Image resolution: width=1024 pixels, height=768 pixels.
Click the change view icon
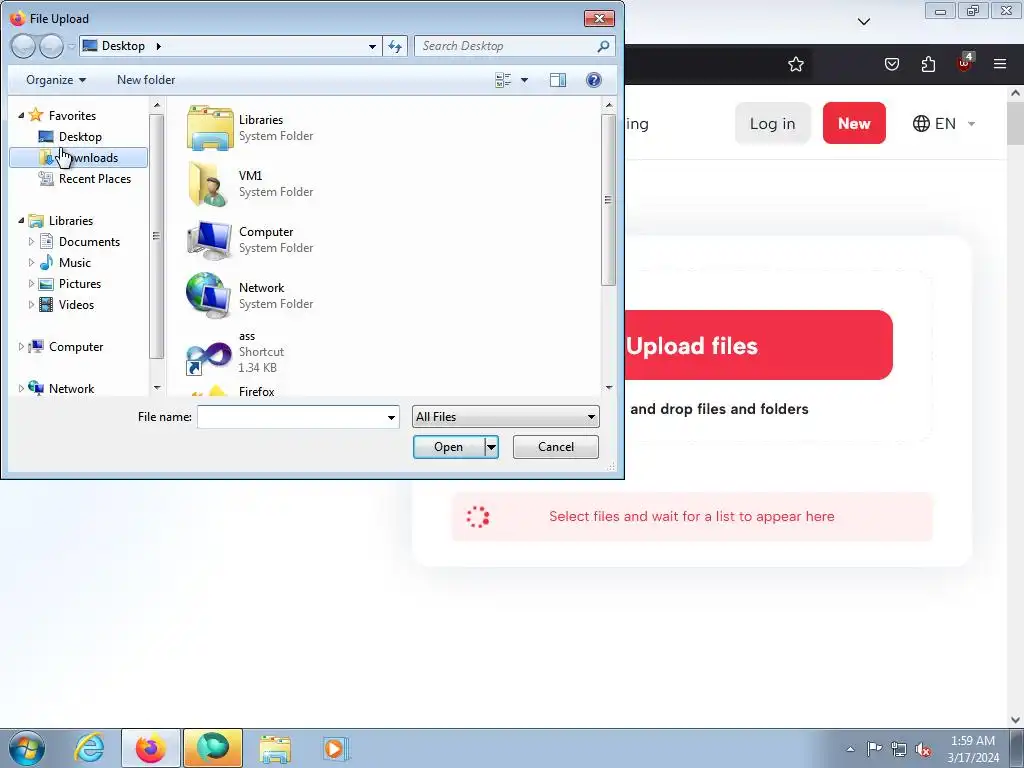504,80
